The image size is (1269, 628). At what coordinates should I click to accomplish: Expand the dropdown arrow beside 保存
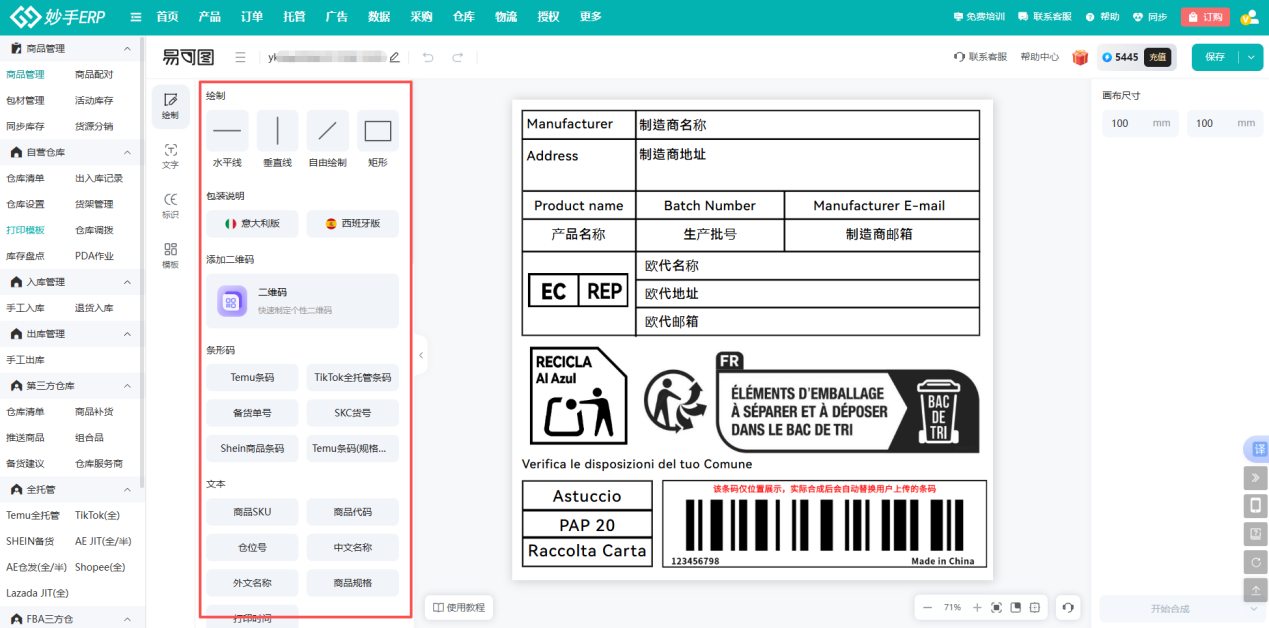[x=1252, y=57]
